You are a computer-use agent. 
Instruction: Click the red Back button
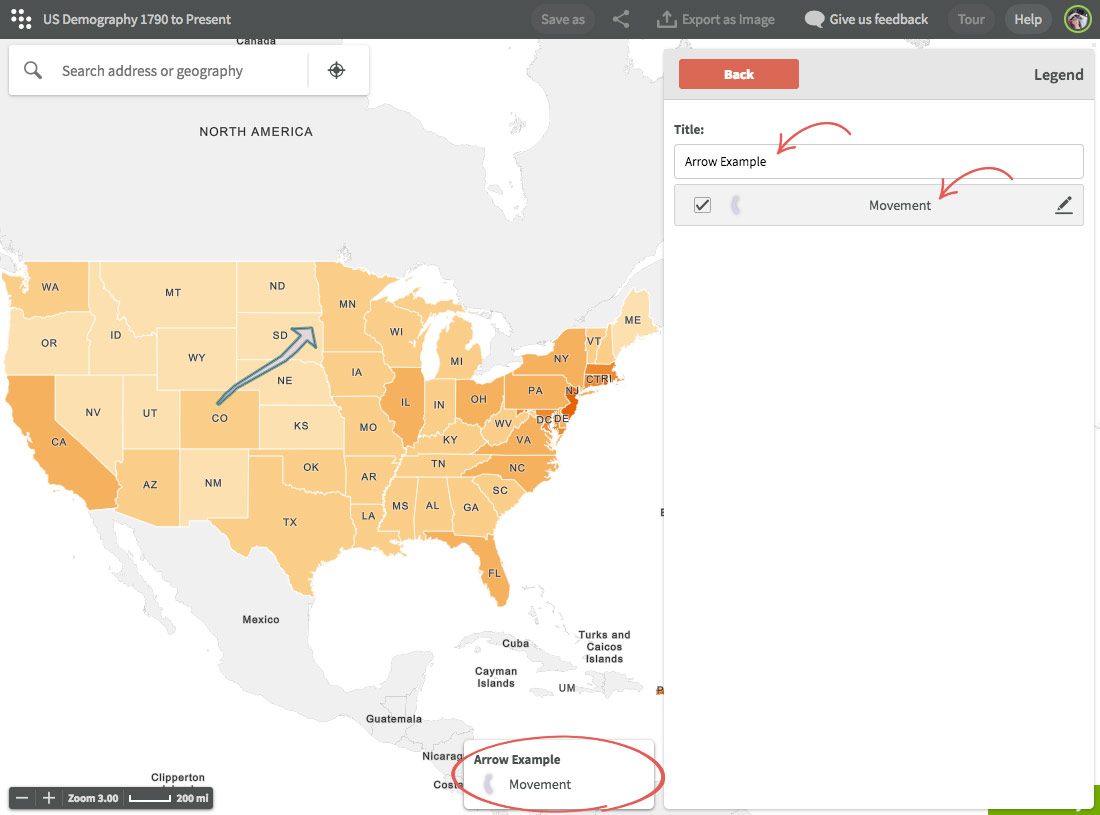tap(739, 74)
